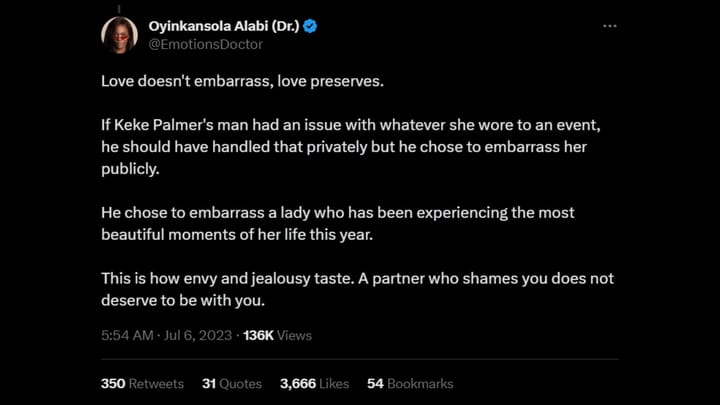Select the line 'Love doesn't embarrass, love preserves.'
720x405 pixels.
tap(242, 81)
